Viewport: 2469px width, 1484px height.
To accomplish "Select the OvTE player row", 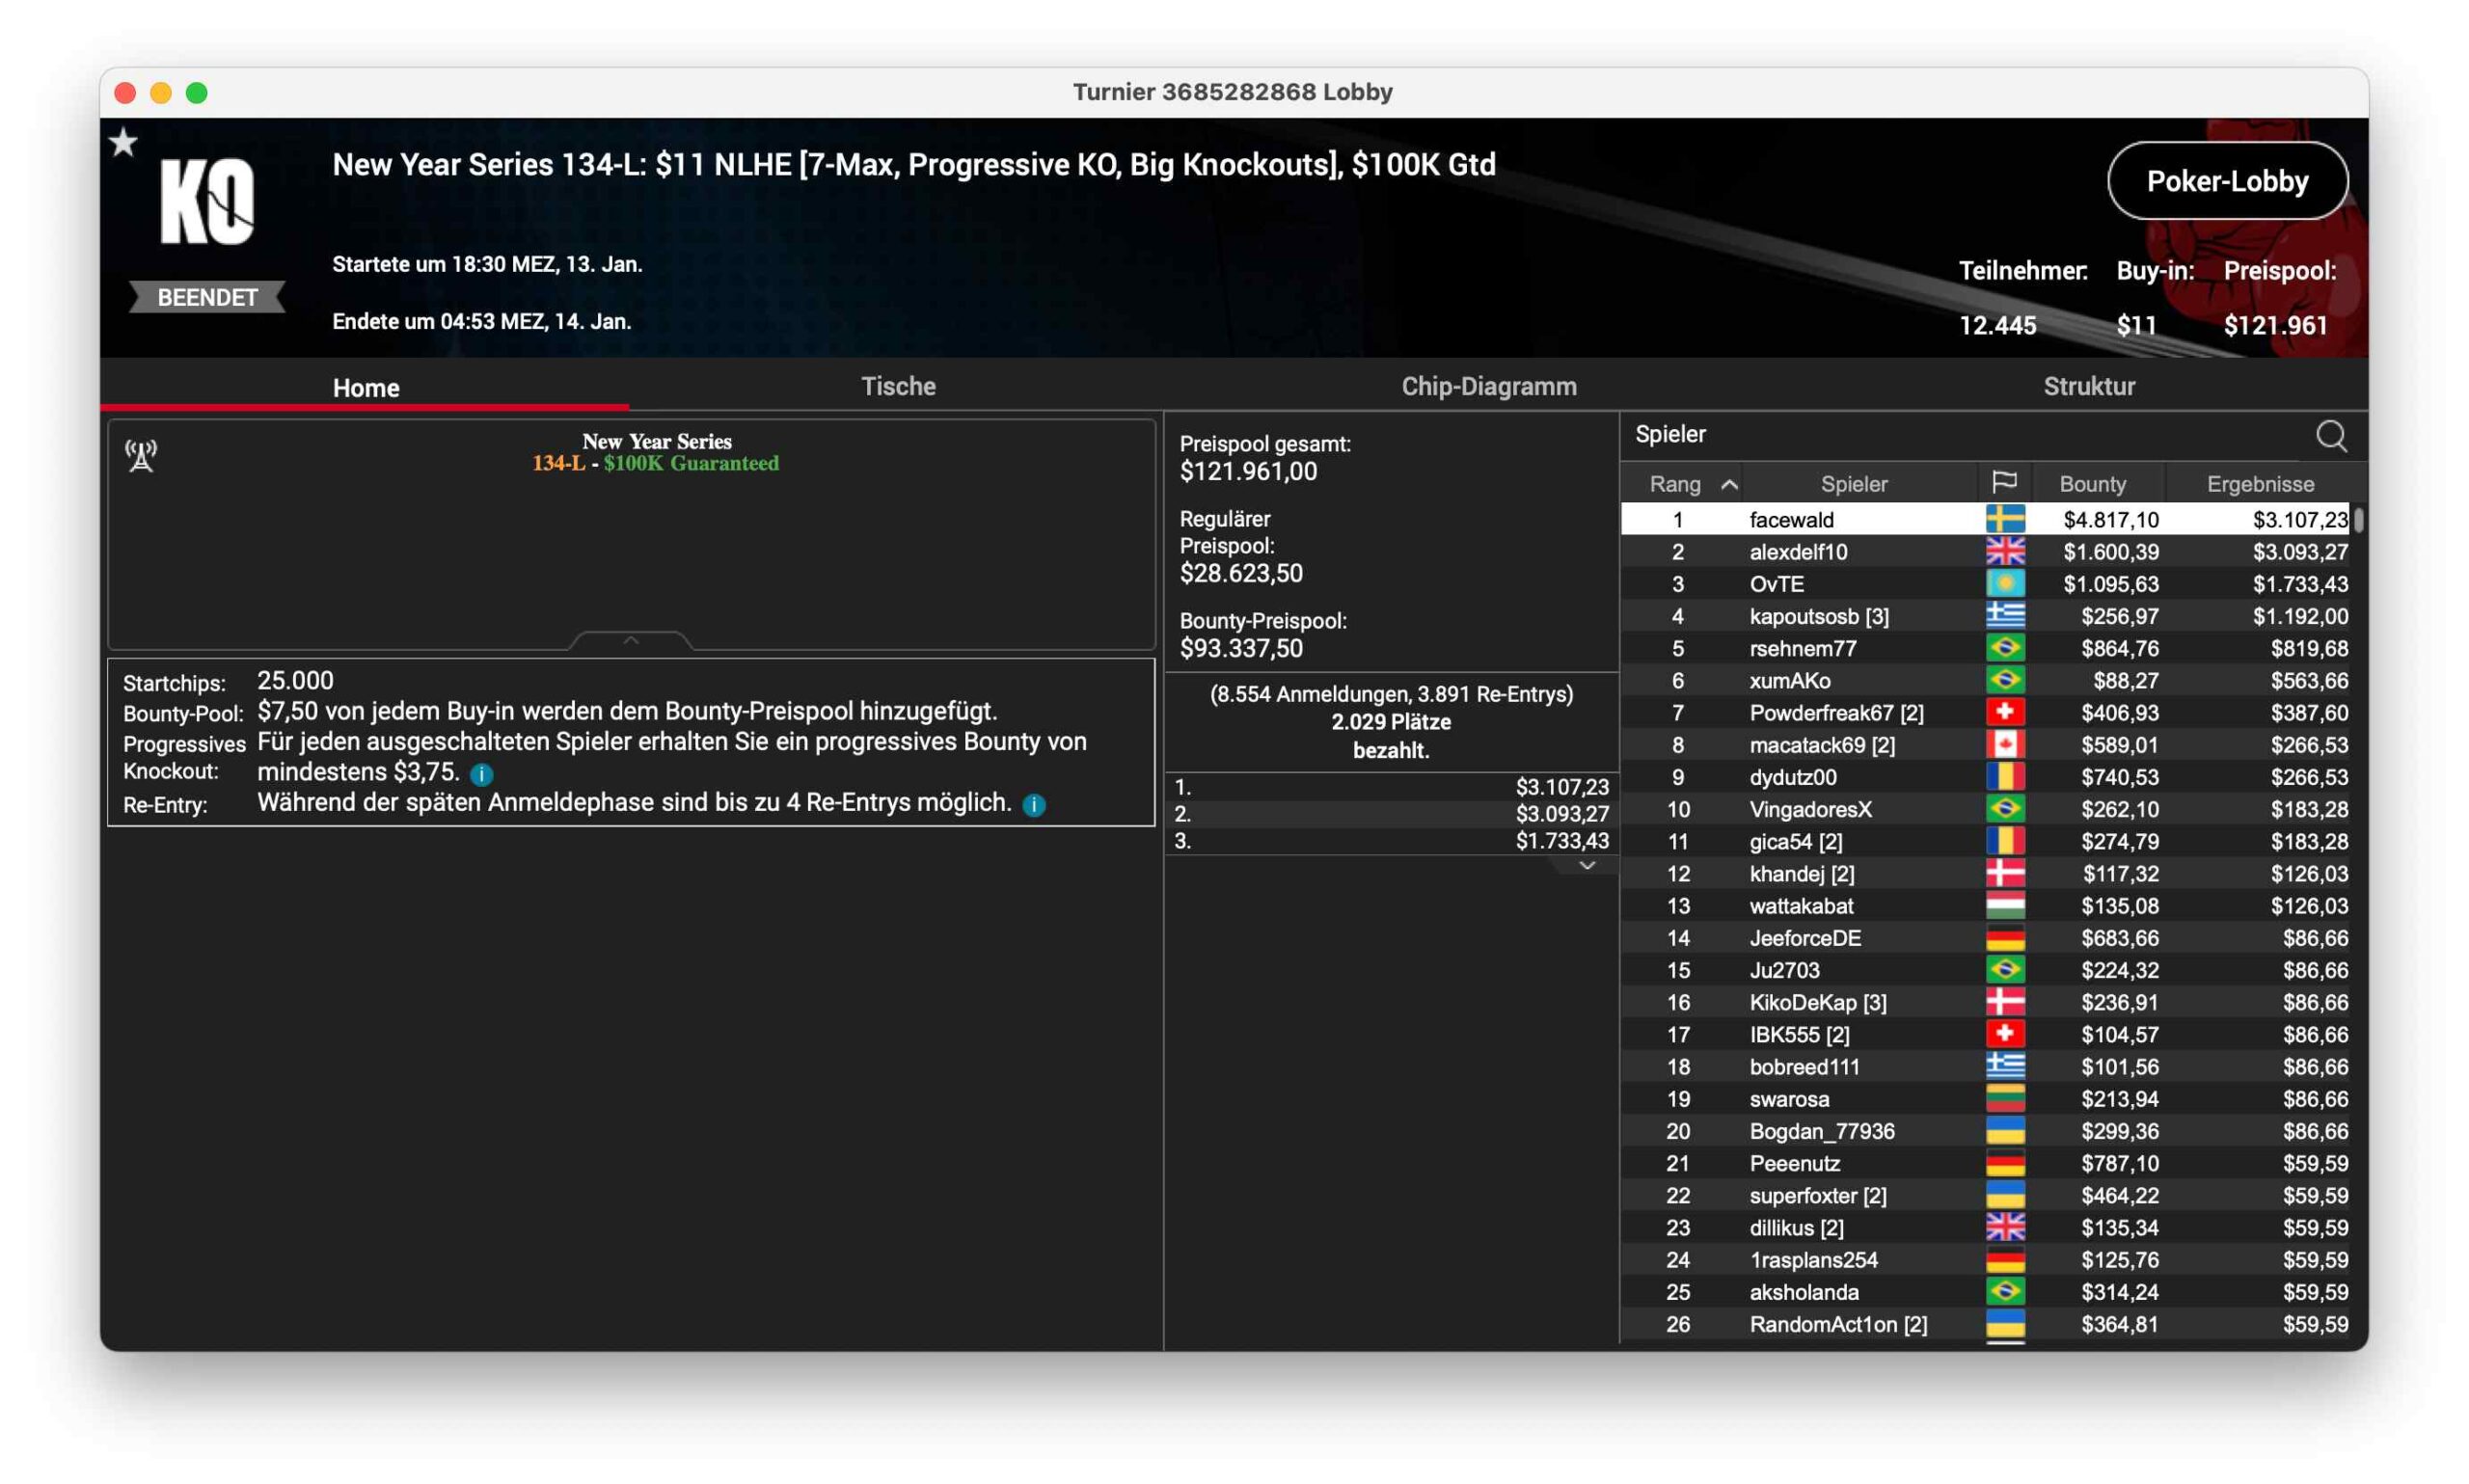I will tap(1776, 584).
